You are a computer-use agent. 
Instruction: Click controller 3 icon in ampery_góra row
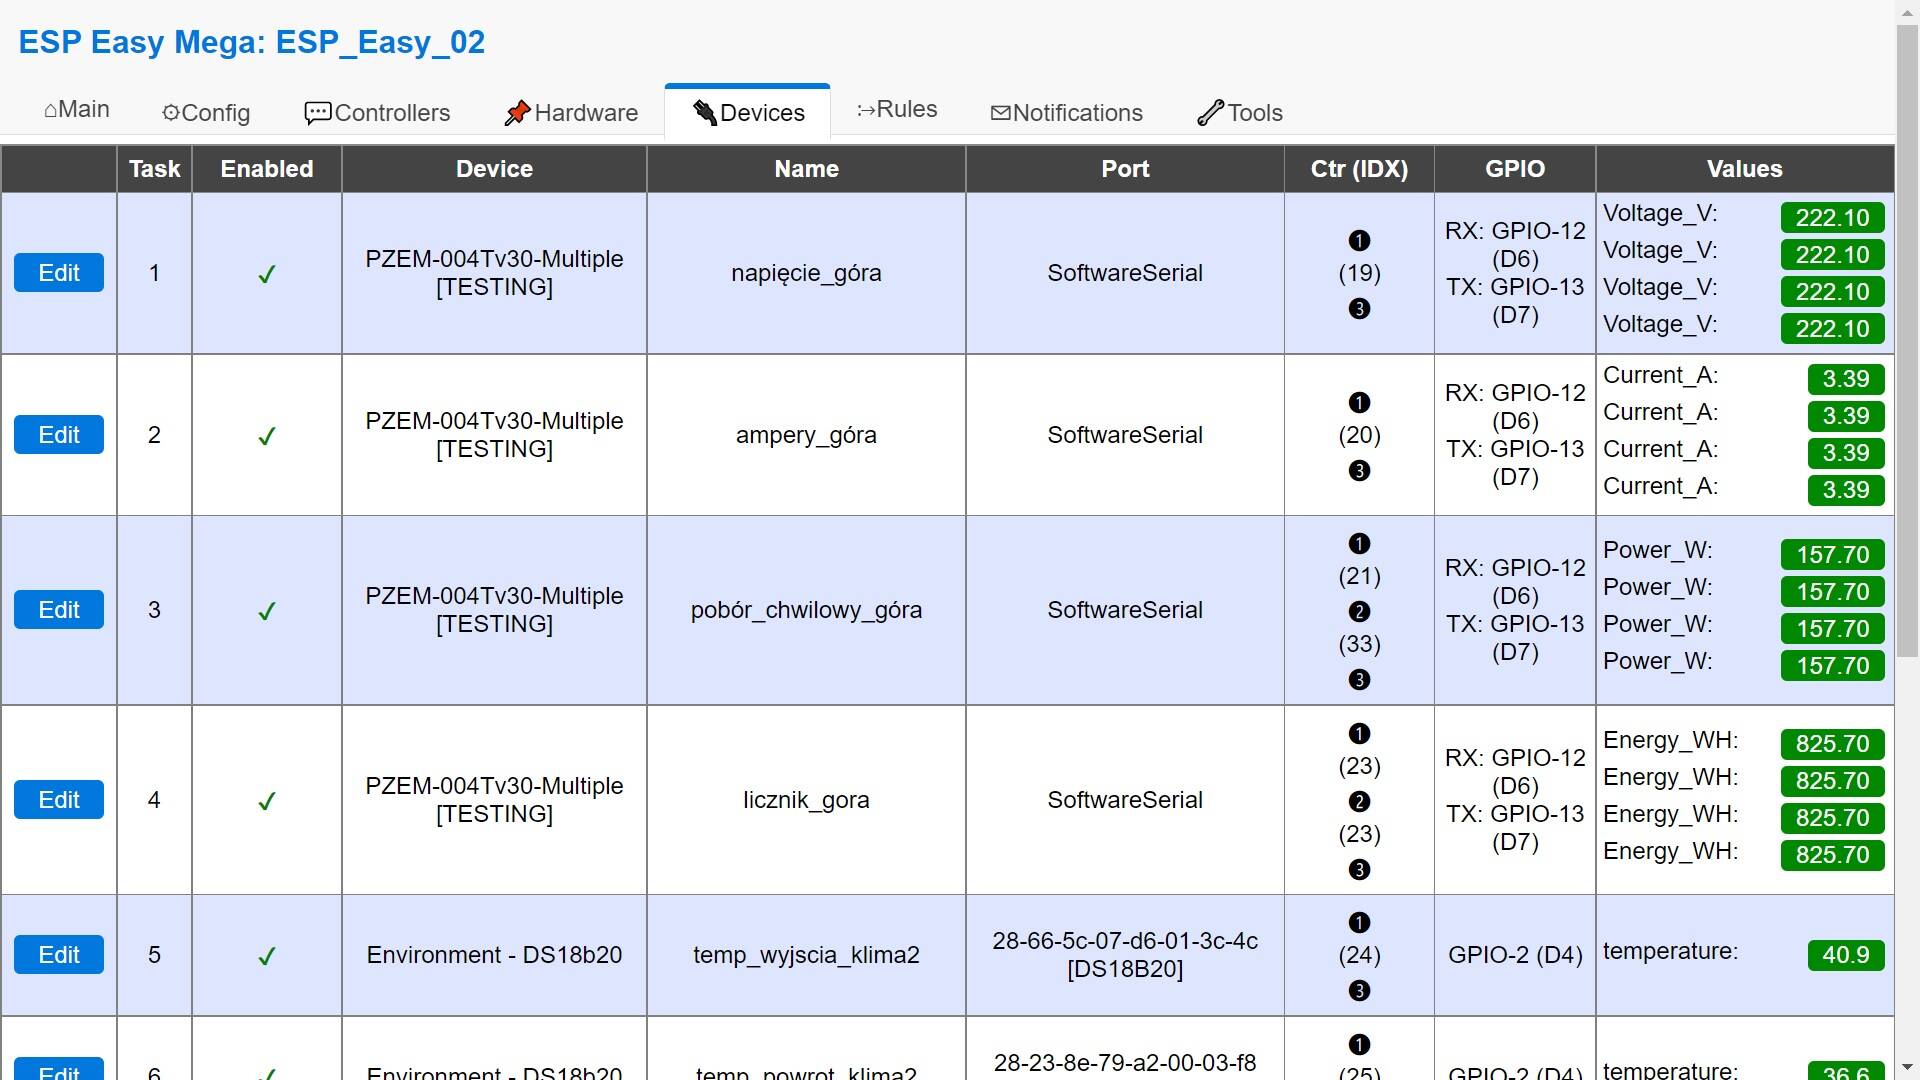pyautogui.click(x=1359, y=470)
